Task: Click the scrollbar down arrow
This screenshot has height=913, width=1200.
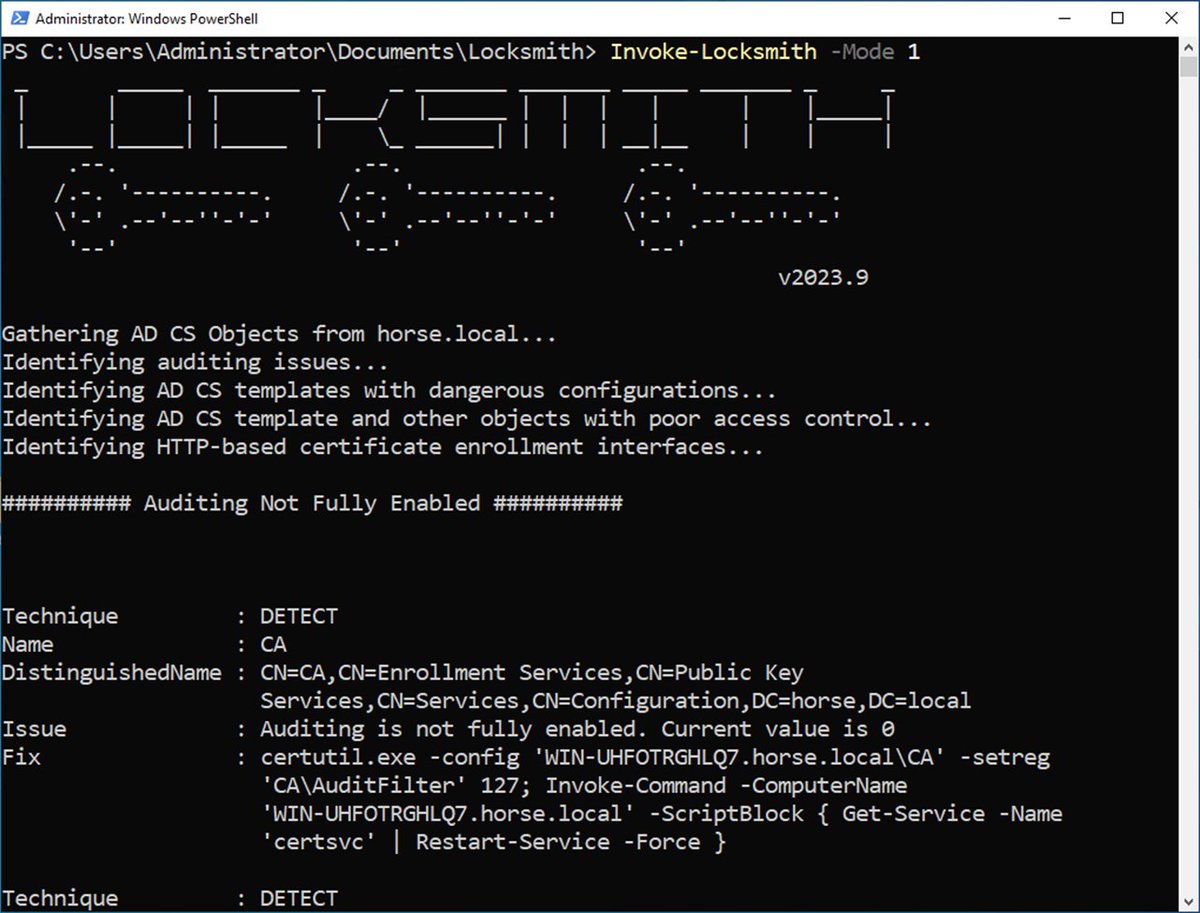Action: [1188, 902]
